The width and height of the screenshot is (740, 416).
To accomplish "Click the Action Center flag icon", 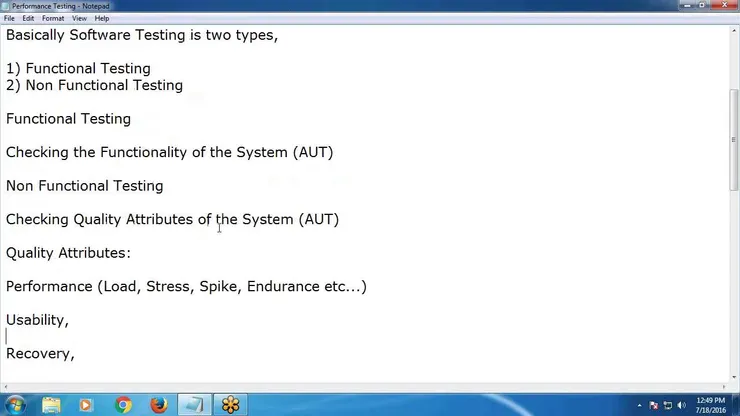I will 654,405.
